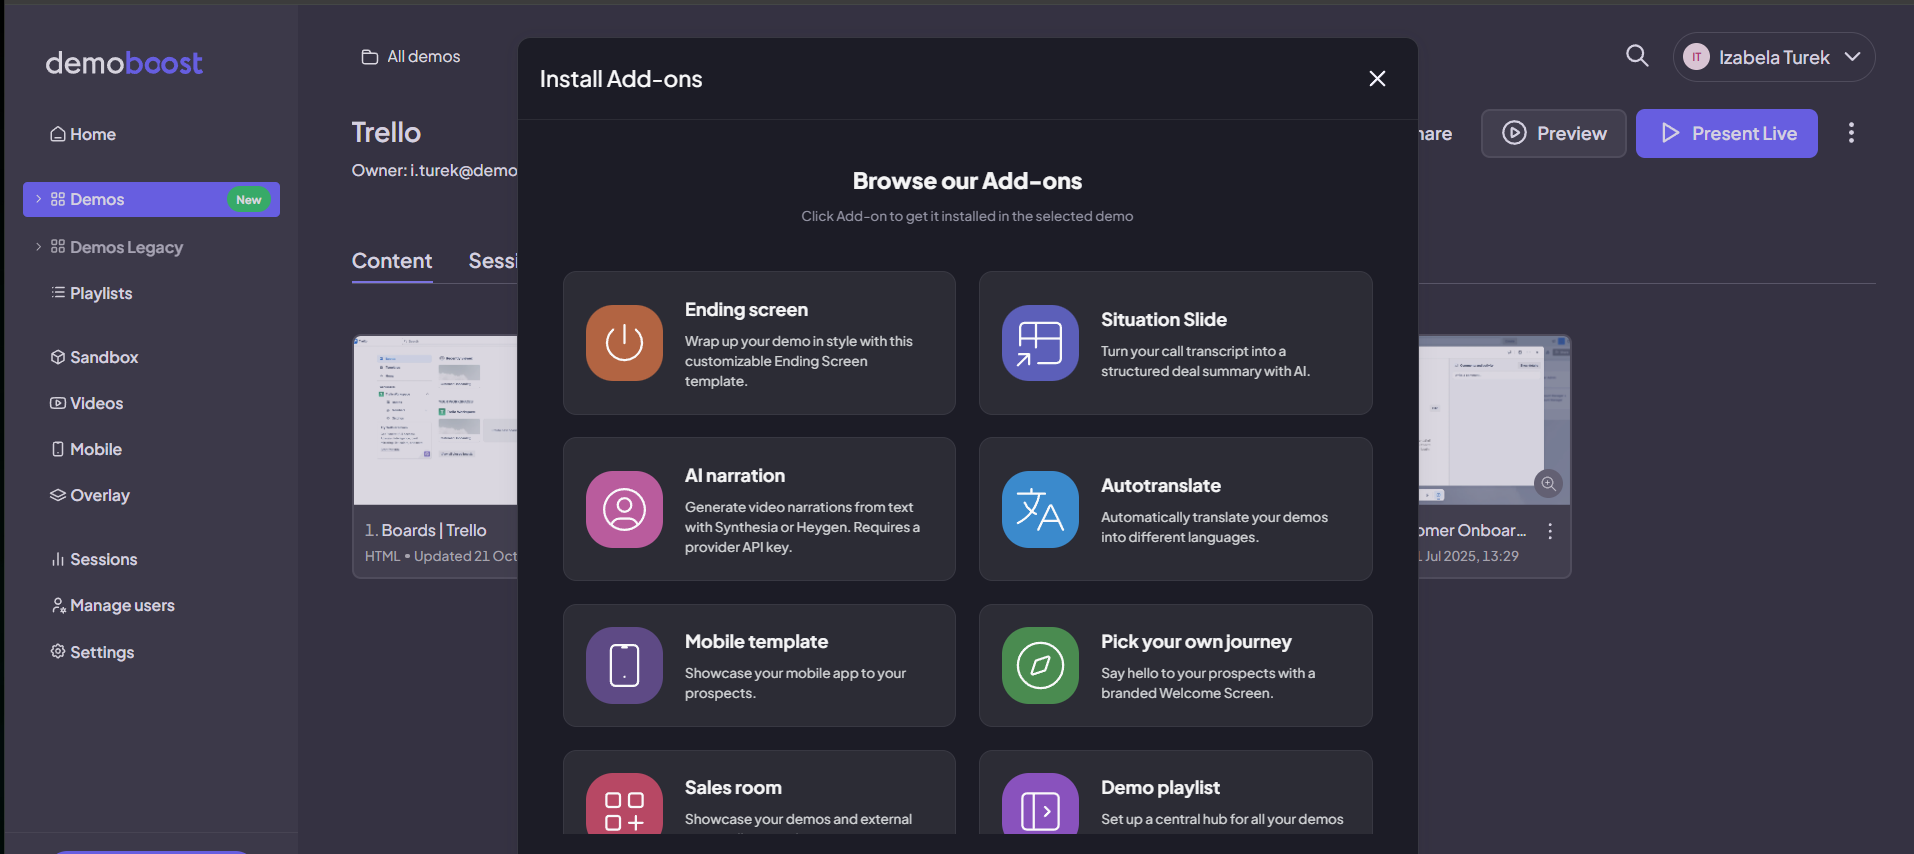Viewport: 1914px width, 854px height.
Task: Click the Sessions bar chart icon
Action: [58, 559]
